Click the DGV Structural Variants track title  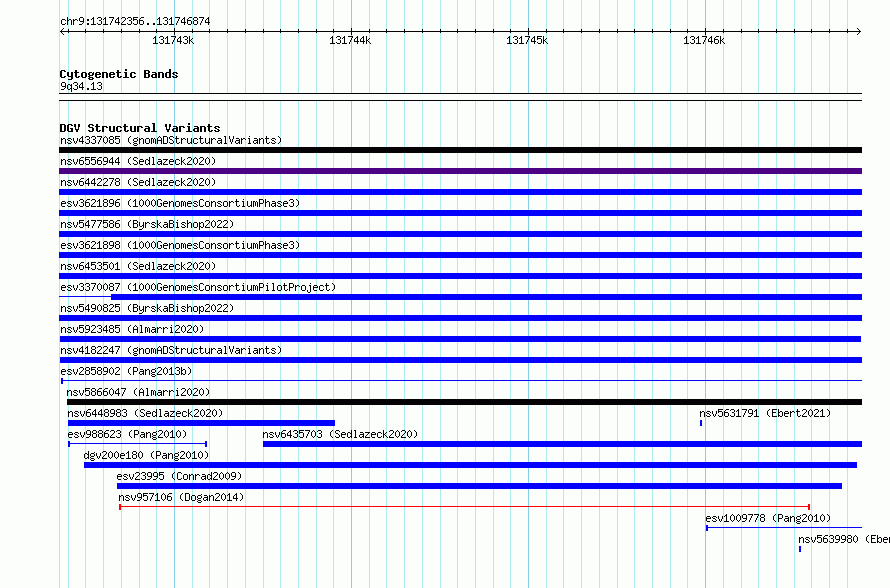pos(140,128)
